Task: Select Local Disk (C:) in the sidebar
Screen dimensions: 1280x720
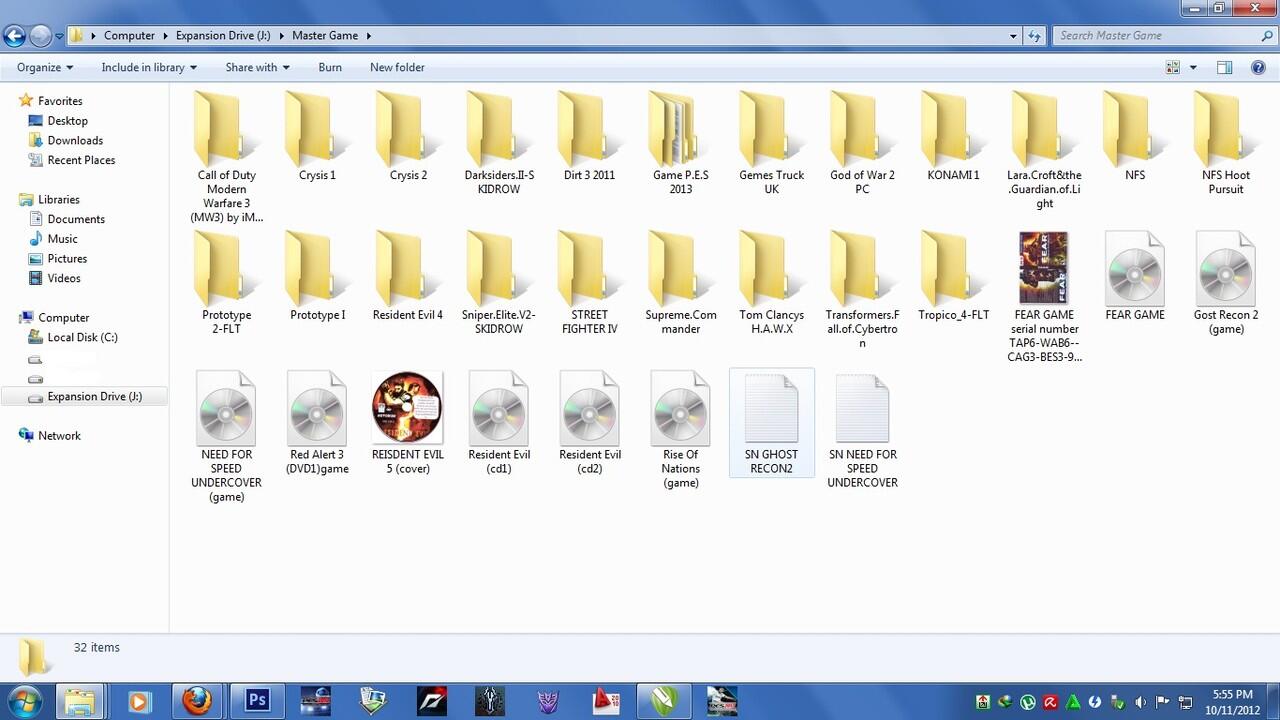Action: (x=82, y=337)
